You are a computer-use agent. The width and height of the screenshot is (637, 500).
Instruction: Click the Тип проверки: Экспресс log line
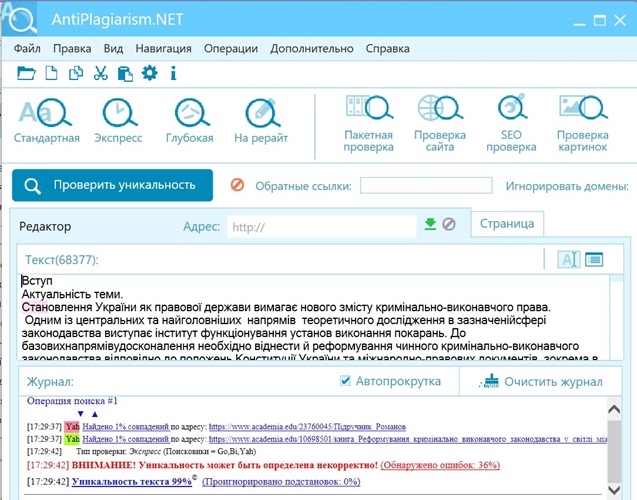[166, 451]
